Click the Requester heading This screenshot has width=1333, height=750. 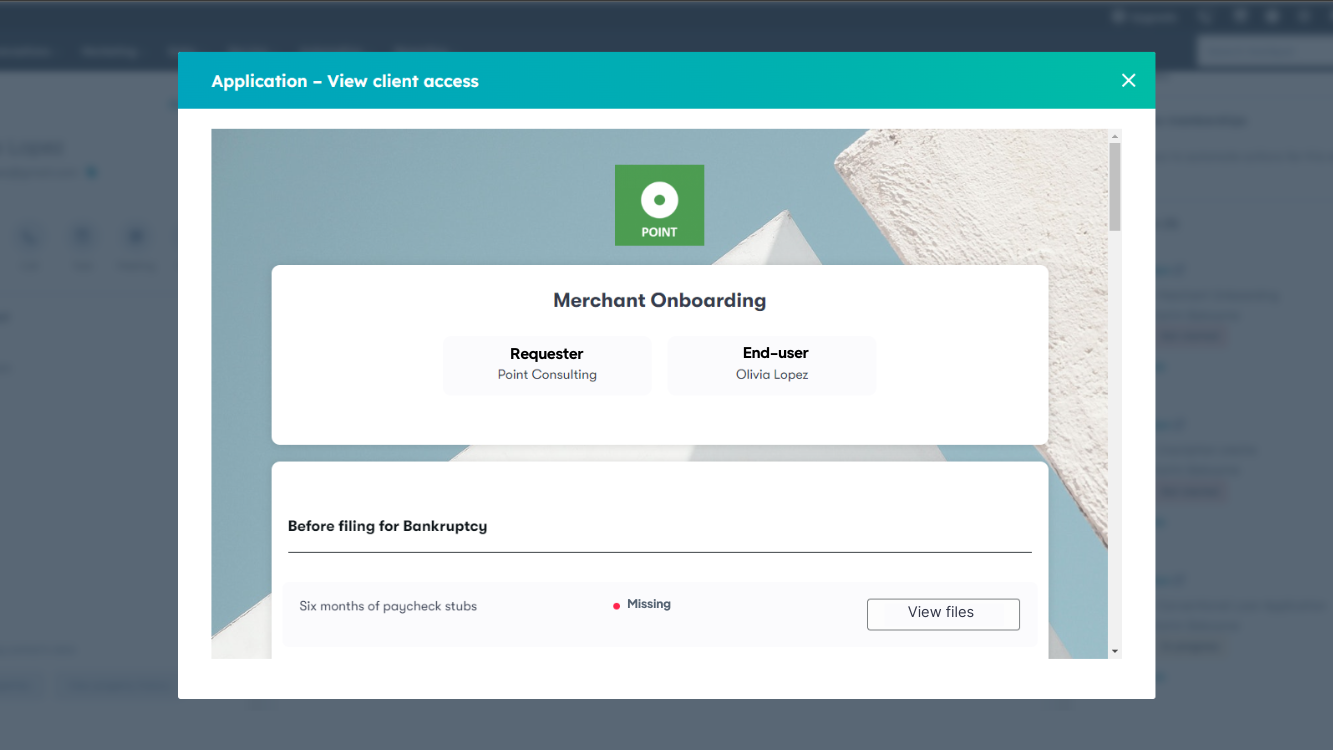546,354
